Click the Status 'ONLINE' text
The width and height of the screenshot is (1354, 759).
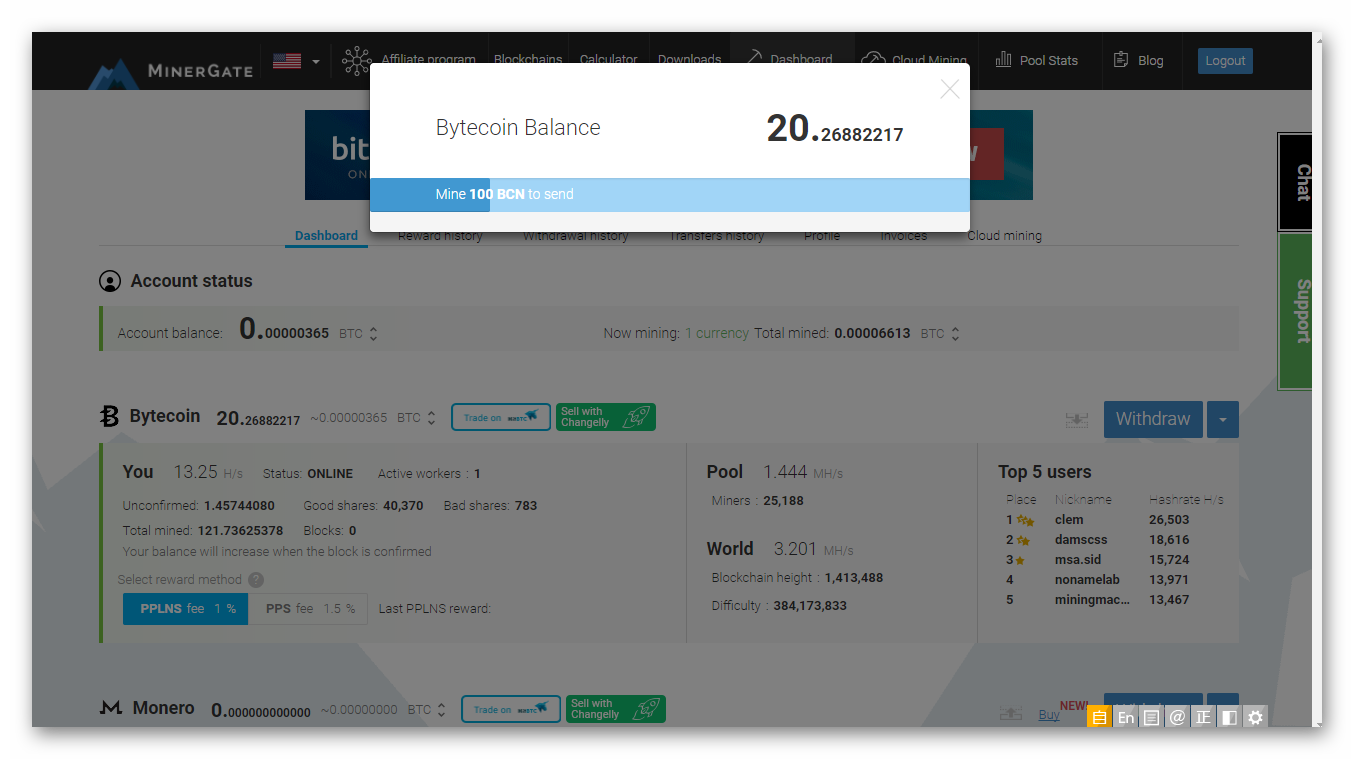[x=330, y=474]
